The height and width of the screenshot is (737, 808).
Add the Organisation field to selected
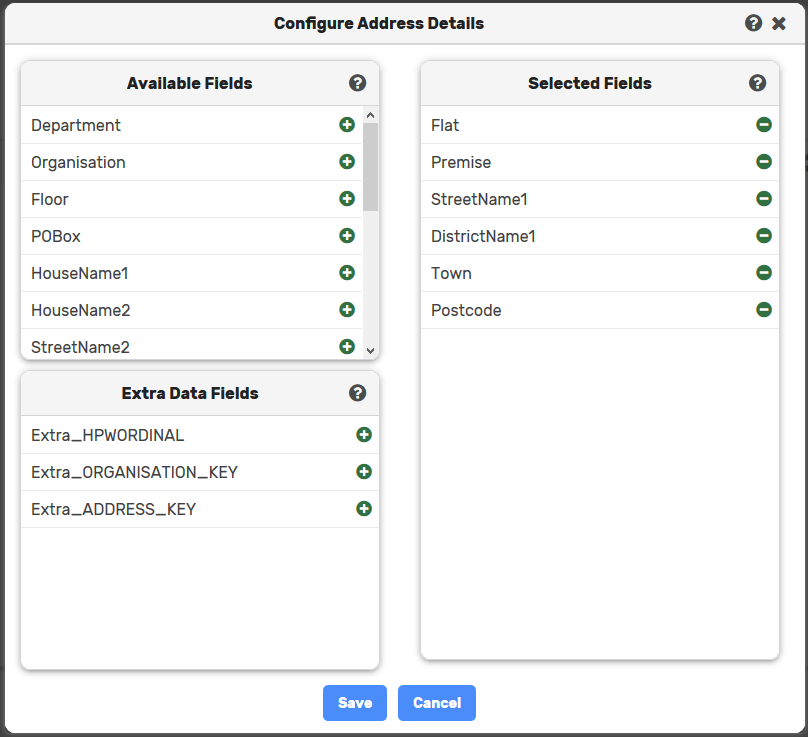(x=347, y=162)
